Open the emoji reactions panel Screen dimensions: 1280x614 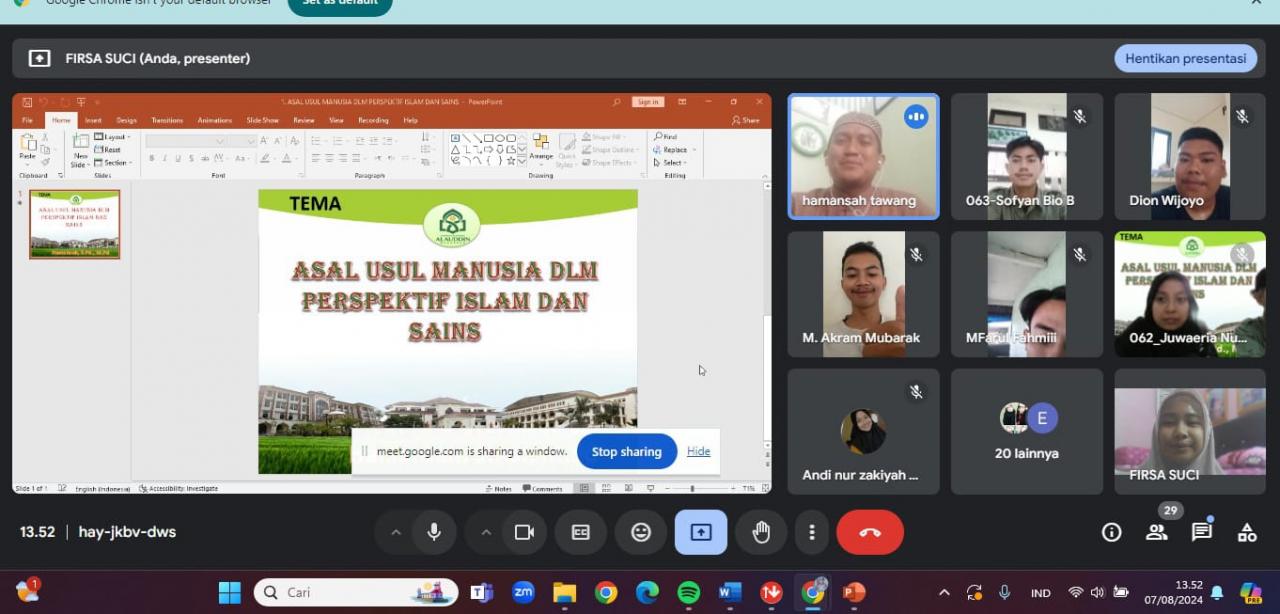tap(641, 532)
